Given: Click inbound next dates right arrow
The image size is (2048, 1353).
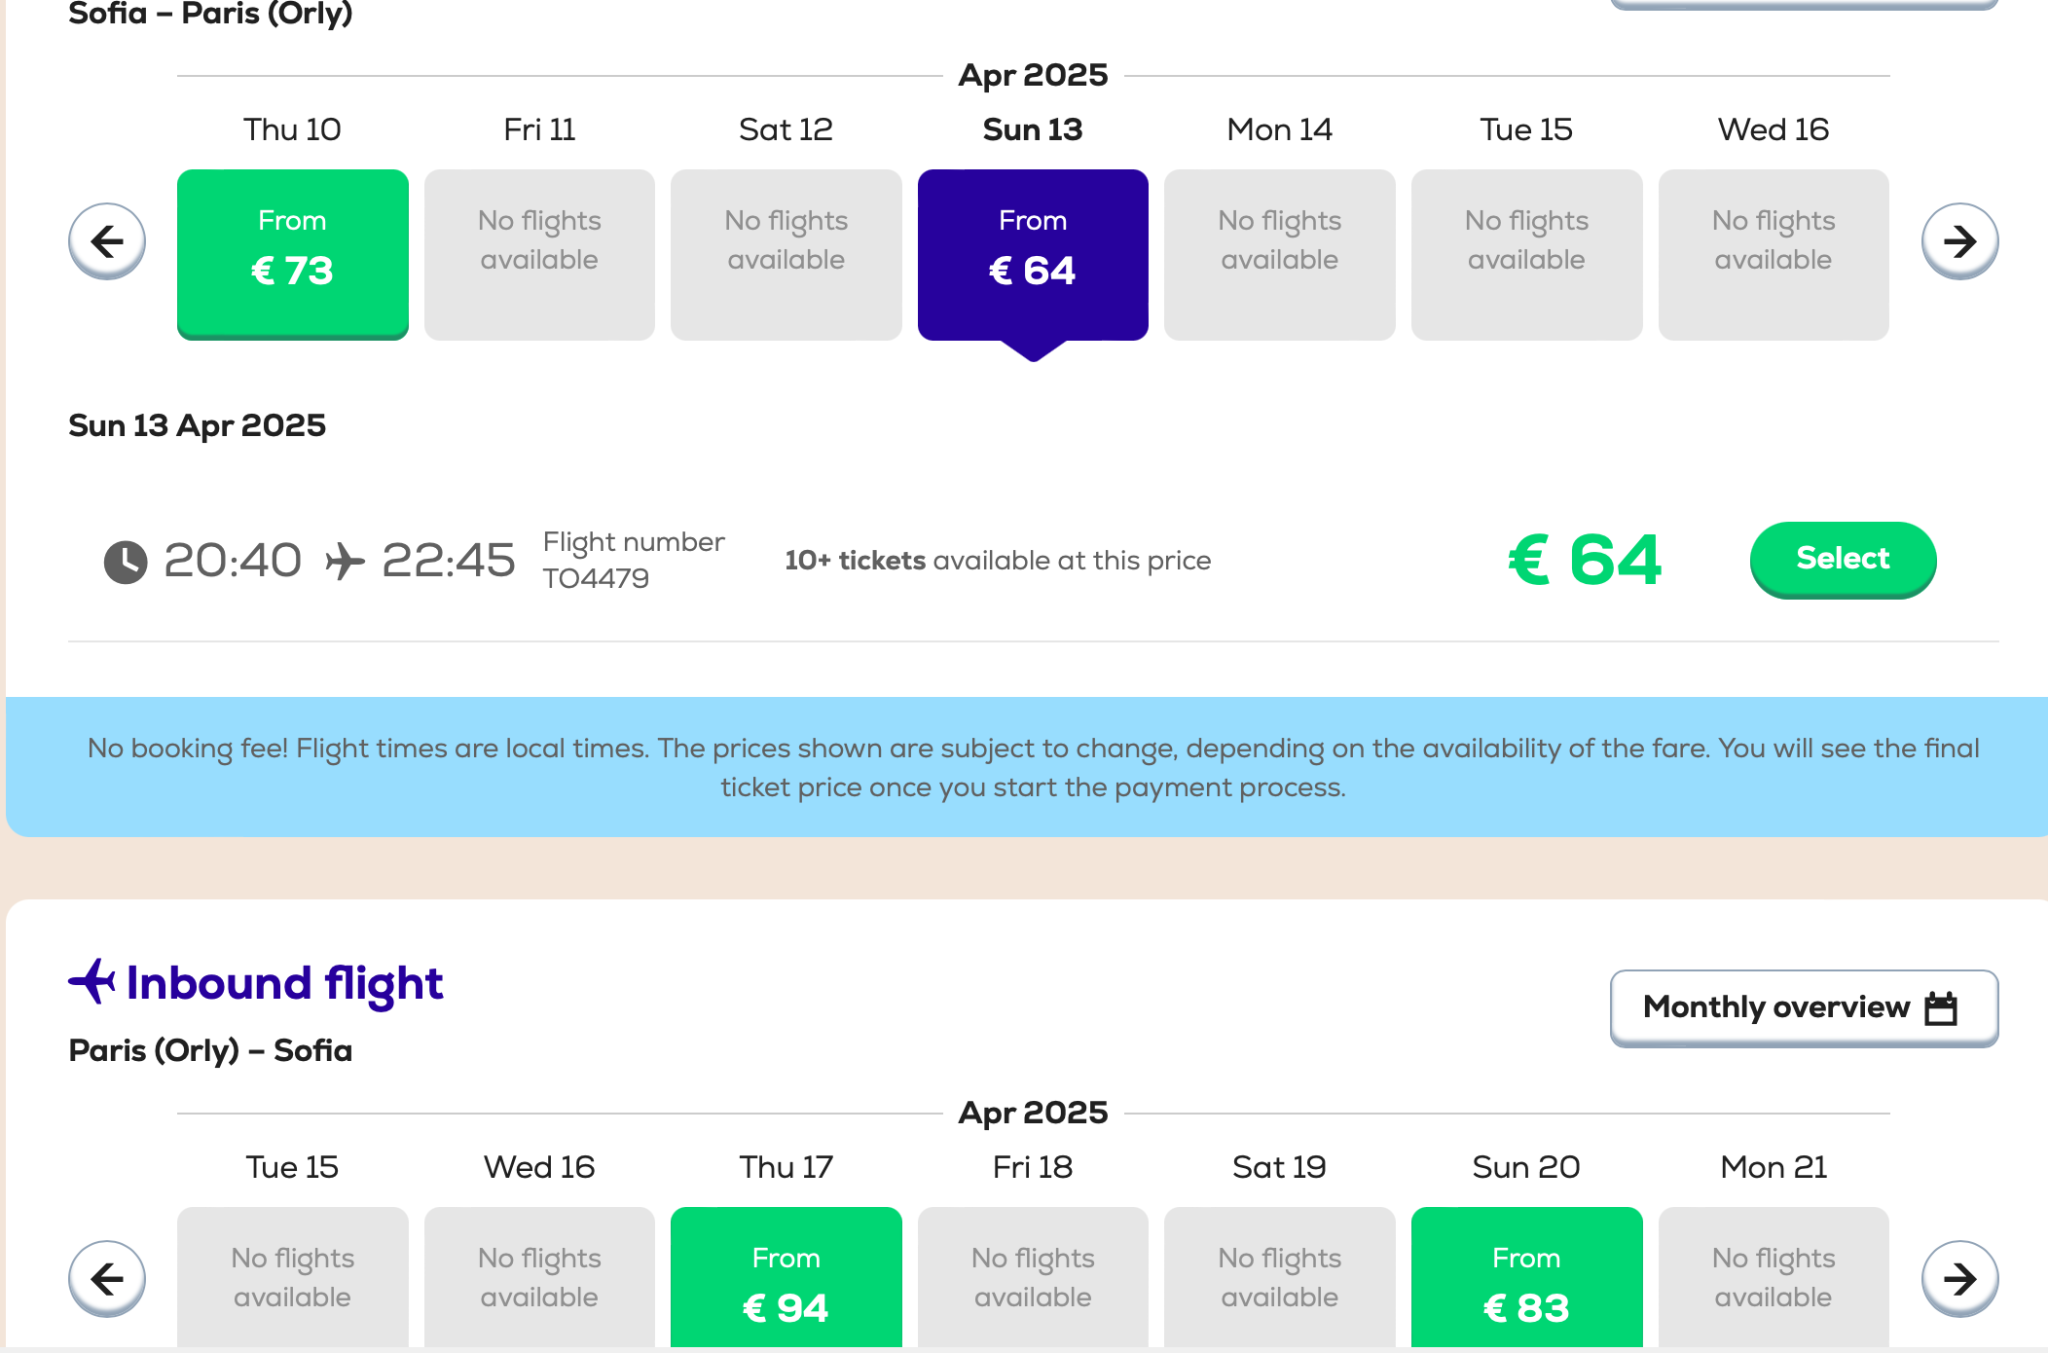Looking at the screenshot, I should (x=1959, y=1278).
